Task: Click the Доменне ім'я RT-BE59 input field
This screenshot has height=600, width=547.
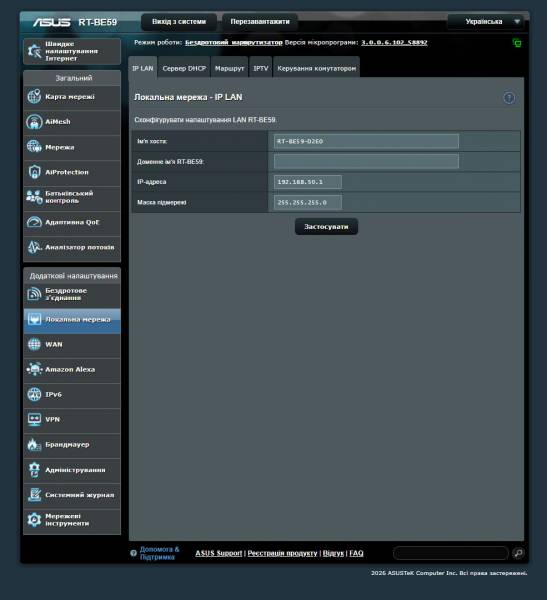Action: (366, 161)
